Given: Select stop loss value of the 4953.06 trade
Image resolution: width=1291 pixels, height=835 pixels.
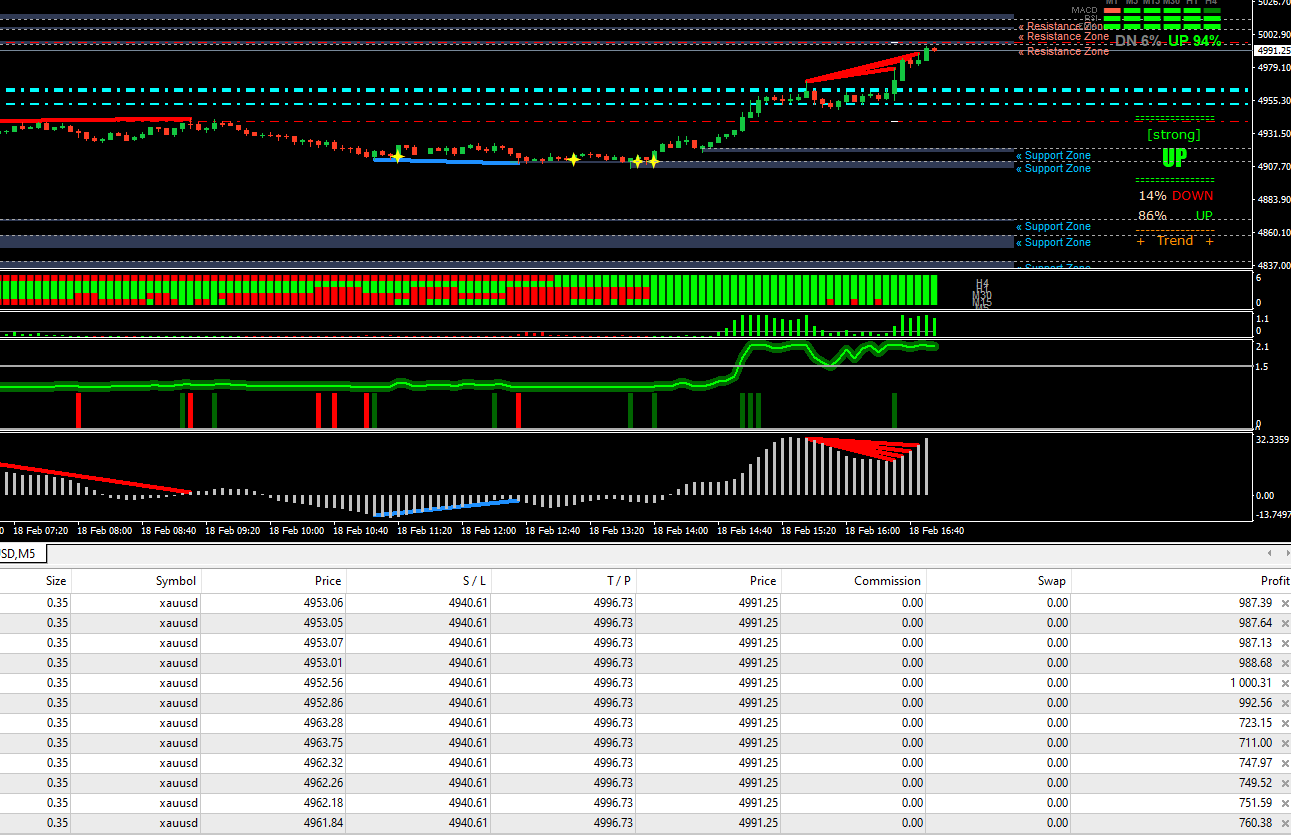Looking at the screenshot, I should [x=468, y=603].
